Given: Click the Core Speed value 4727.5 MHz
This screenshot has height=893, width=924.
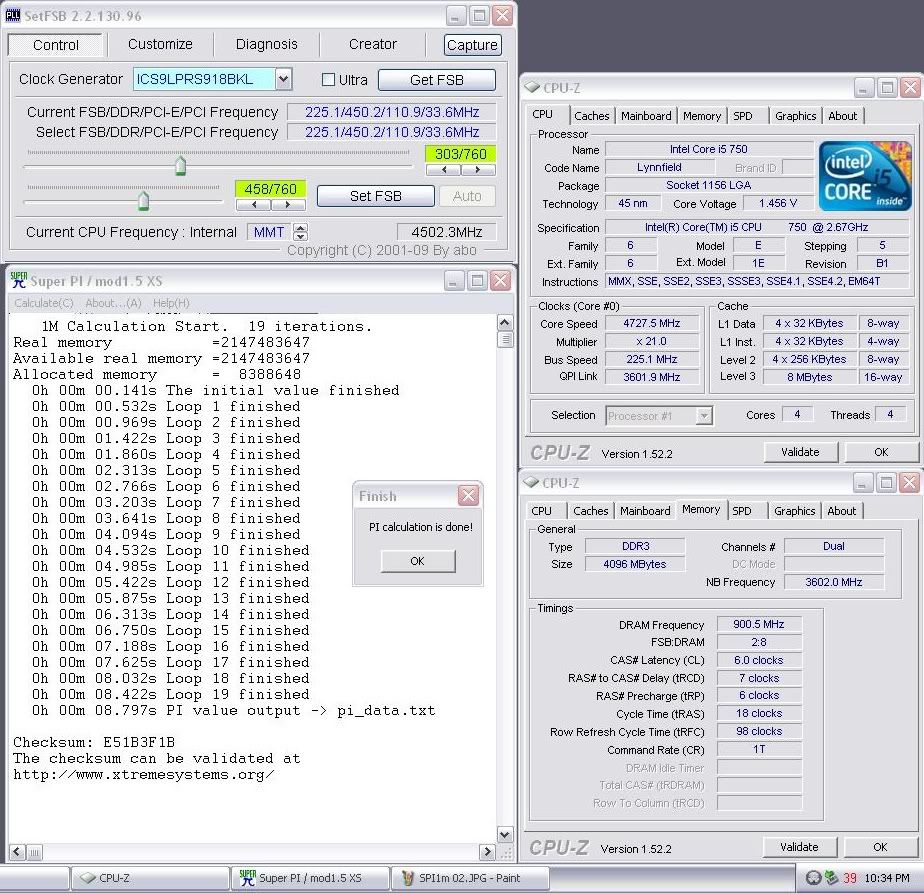Looking at the screenshot, I should [x=652, y=324].
